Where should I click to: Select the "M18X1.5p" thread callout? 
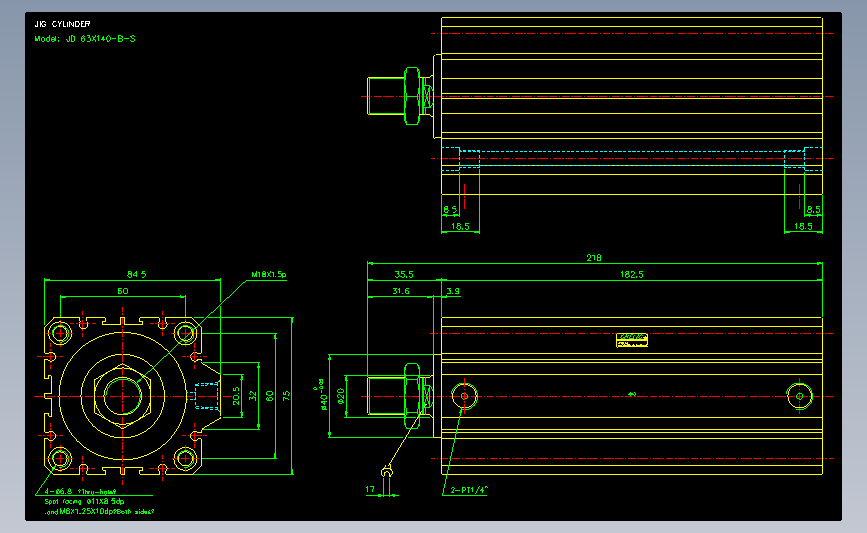pos(269,274)
